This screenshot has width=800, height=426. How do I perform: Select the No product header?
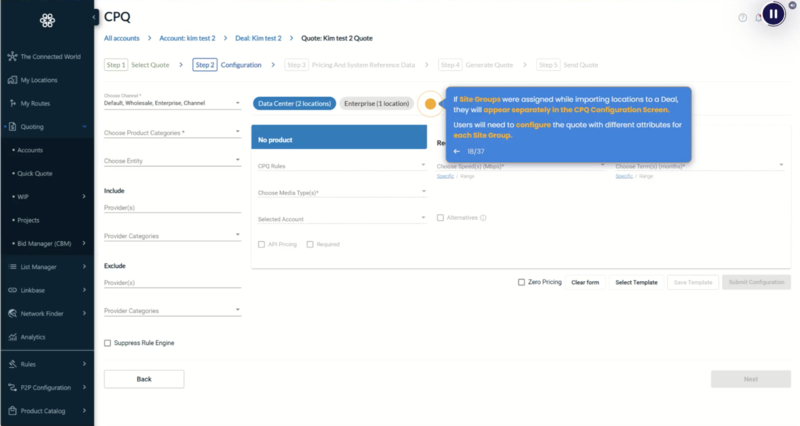click(x=339, y=137)
